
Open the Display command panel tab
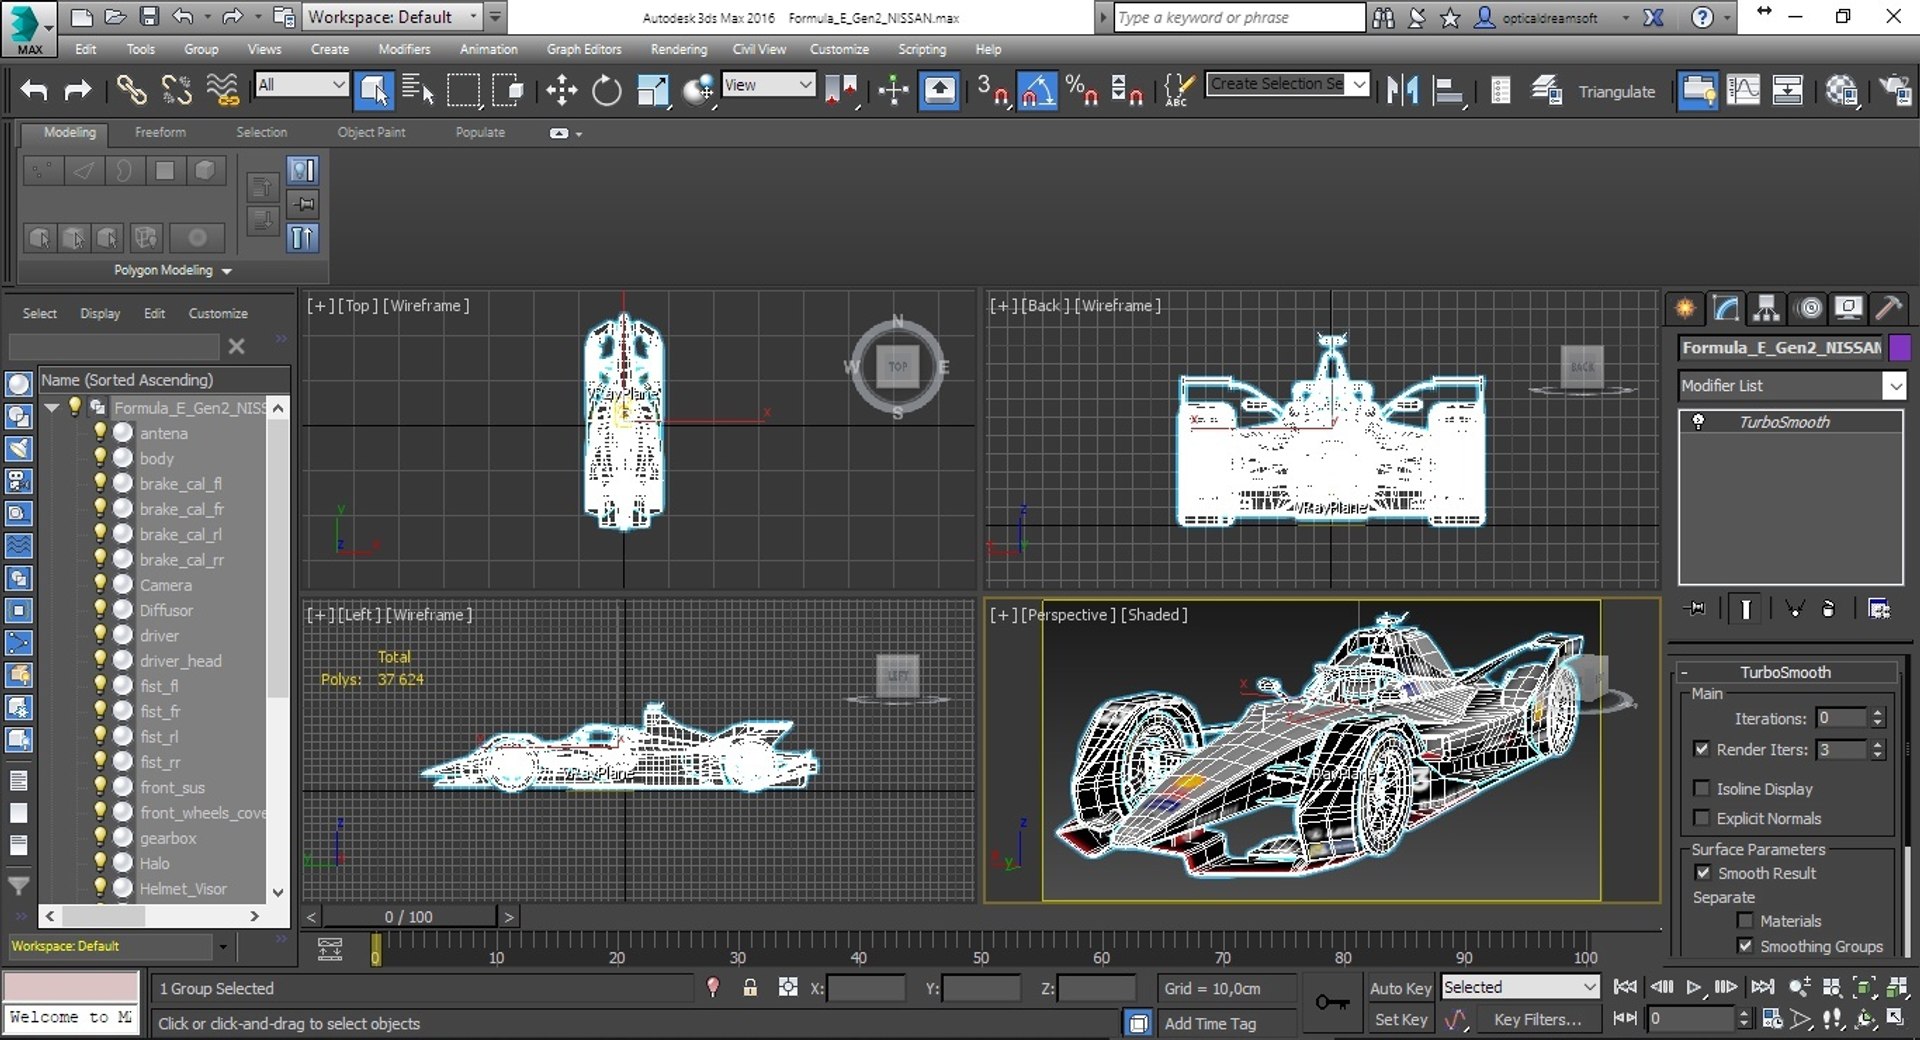[1848, 308]
